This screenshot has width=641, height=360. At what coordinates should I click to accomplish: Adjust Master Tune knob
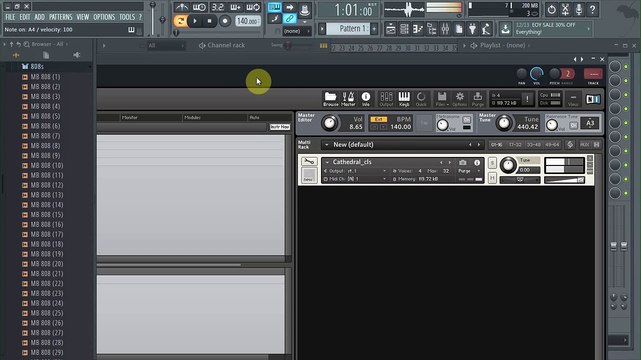point(504,123)
